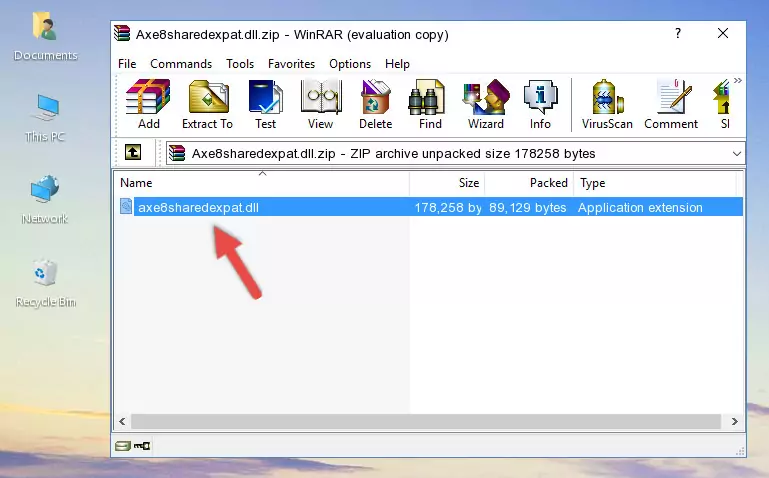Click the Find binoculars icon
Viewport: 769px width, 478px height.
pos(430,104)
